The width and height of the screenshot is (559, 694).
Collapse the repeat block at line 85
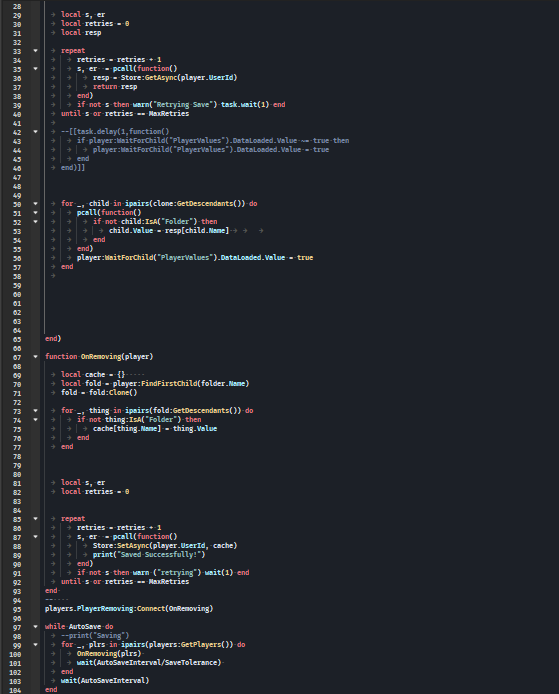35,519
